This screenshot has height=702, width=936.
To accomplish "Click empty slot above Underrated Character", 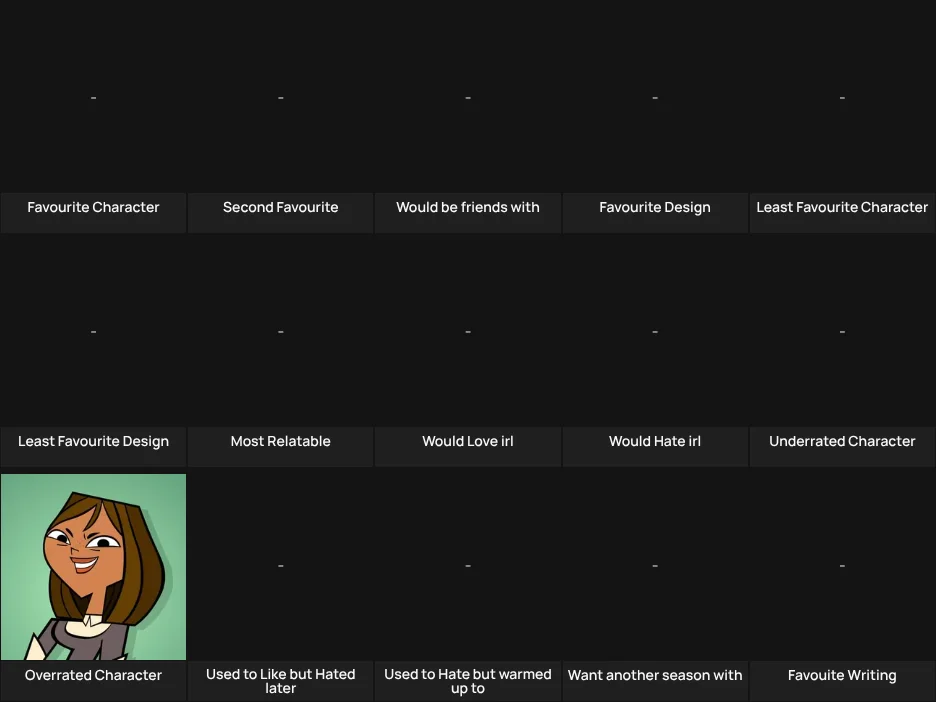I will pos(842,331).
